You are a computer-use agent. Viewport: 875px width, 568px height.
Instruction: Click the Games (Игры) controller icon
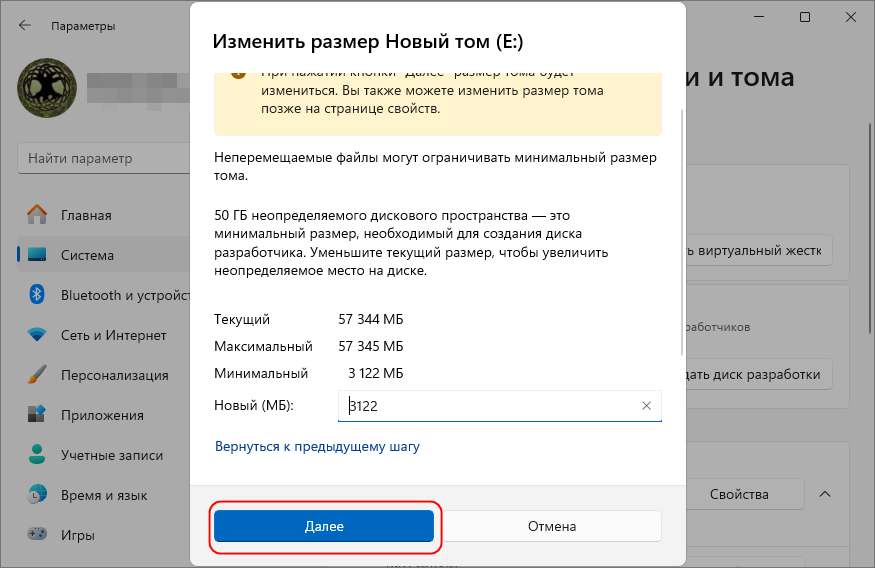[37, 535]
